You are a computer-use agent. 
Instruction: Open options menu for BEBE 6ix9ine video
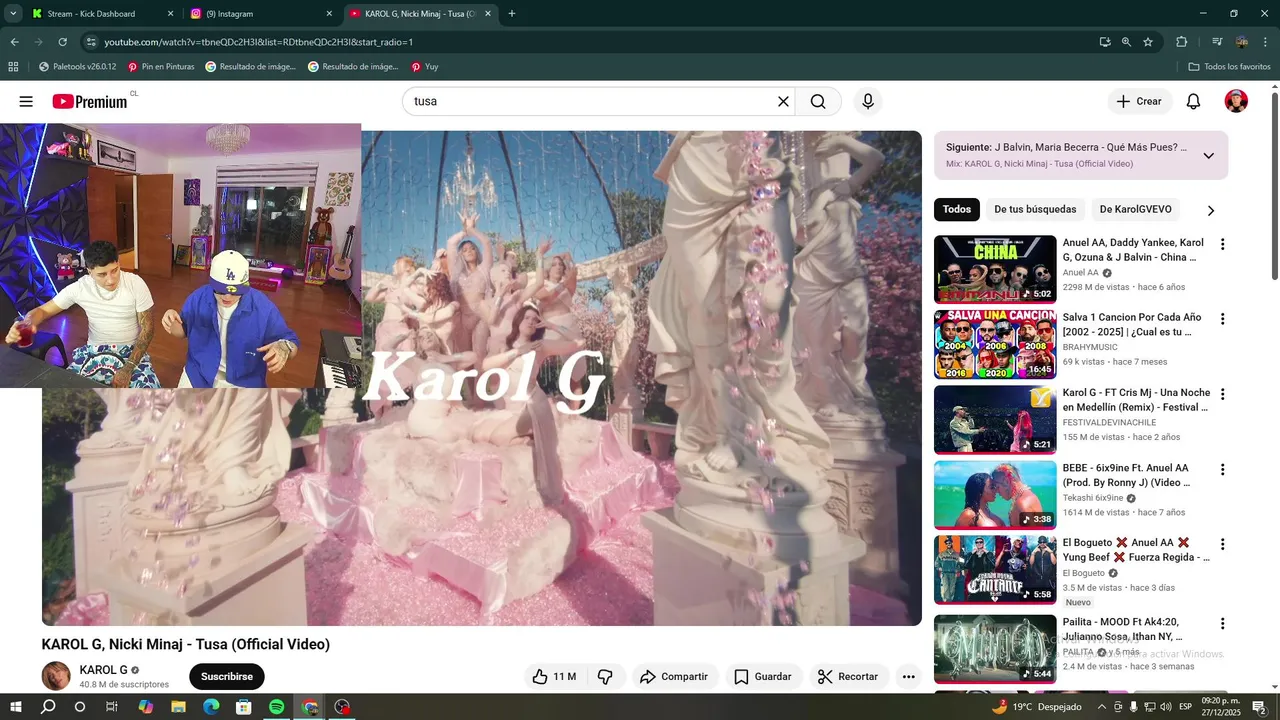click(1221, 469)
